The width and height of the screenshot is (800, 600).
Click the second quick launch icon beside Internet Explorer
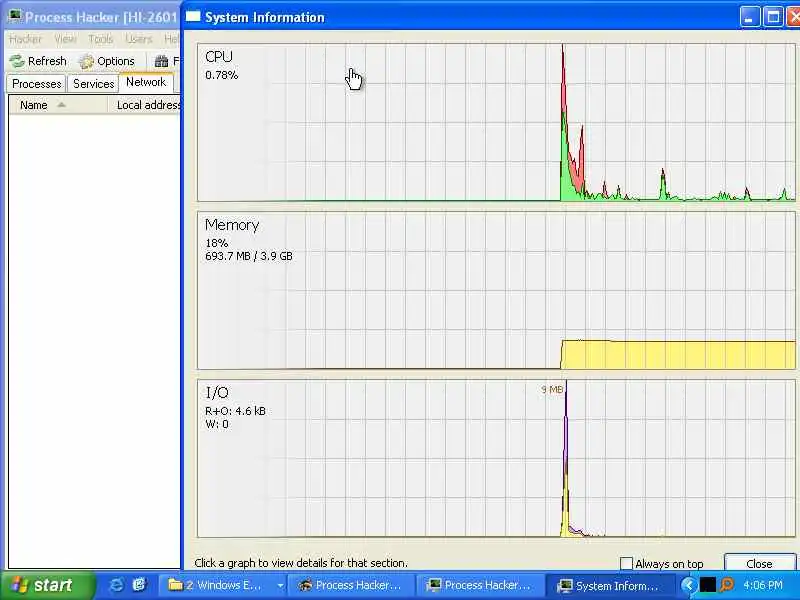[x=139, y=585]
